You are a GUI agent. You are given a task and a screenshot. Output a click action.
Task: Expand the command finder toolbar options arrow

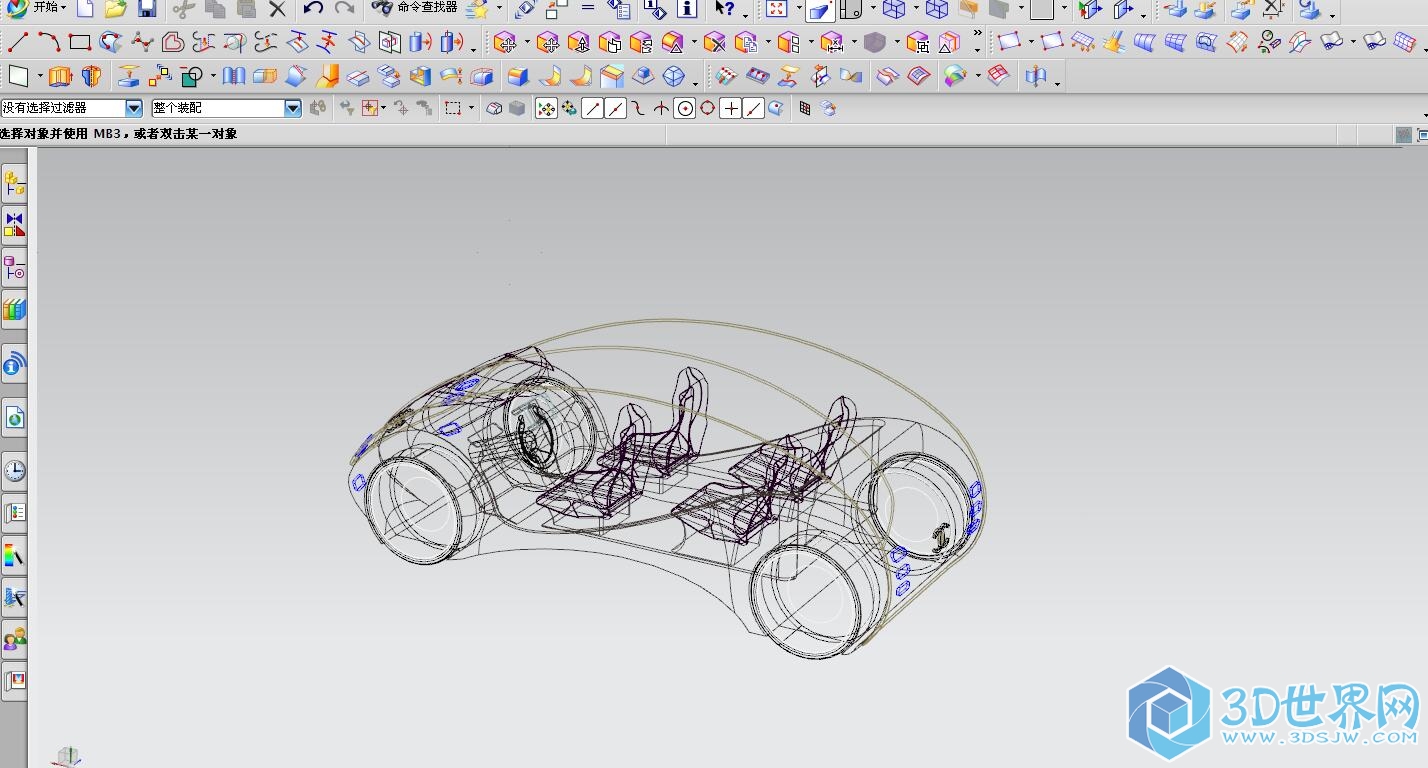[x=499, y=8]
